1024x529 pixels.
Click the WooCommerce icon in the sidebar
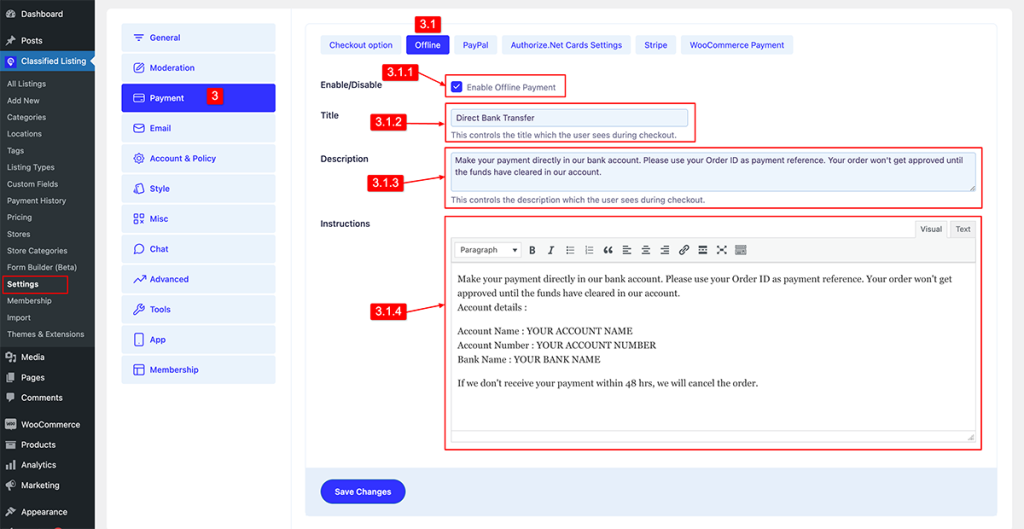click(x=10, y=425)
